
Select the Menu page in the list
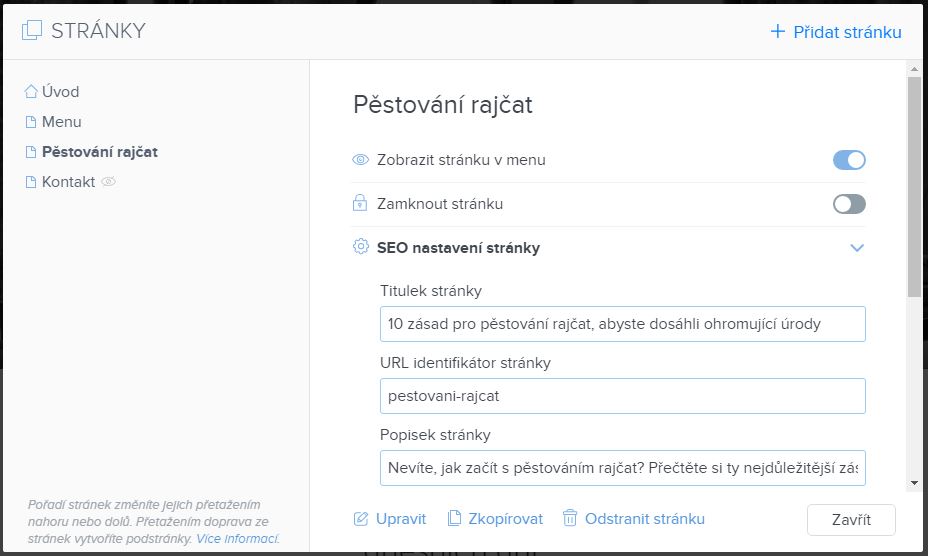point(62,122)
